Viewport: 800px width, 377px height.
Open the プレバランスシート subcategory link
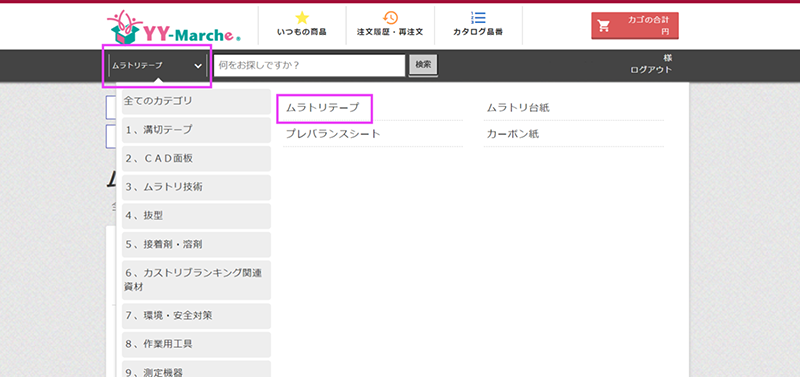point(333,134)
